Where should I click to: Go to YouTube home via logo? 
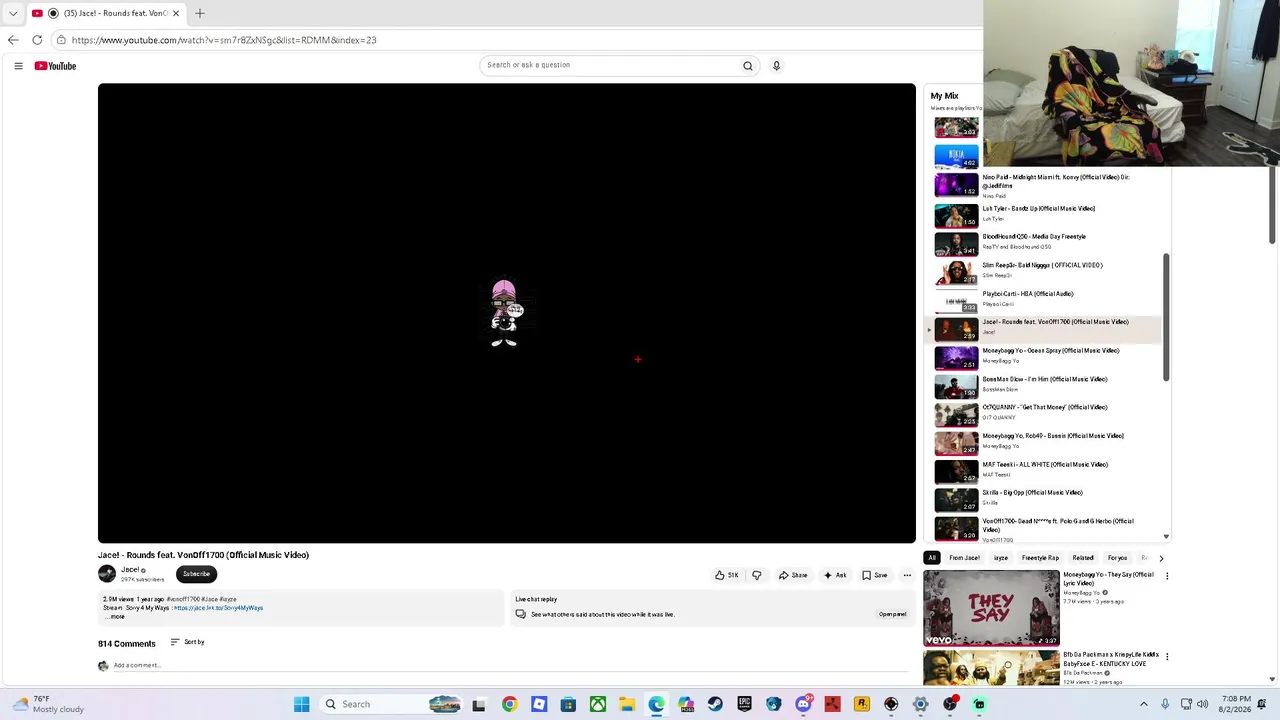pyautogui.click(x=55, y=66)
